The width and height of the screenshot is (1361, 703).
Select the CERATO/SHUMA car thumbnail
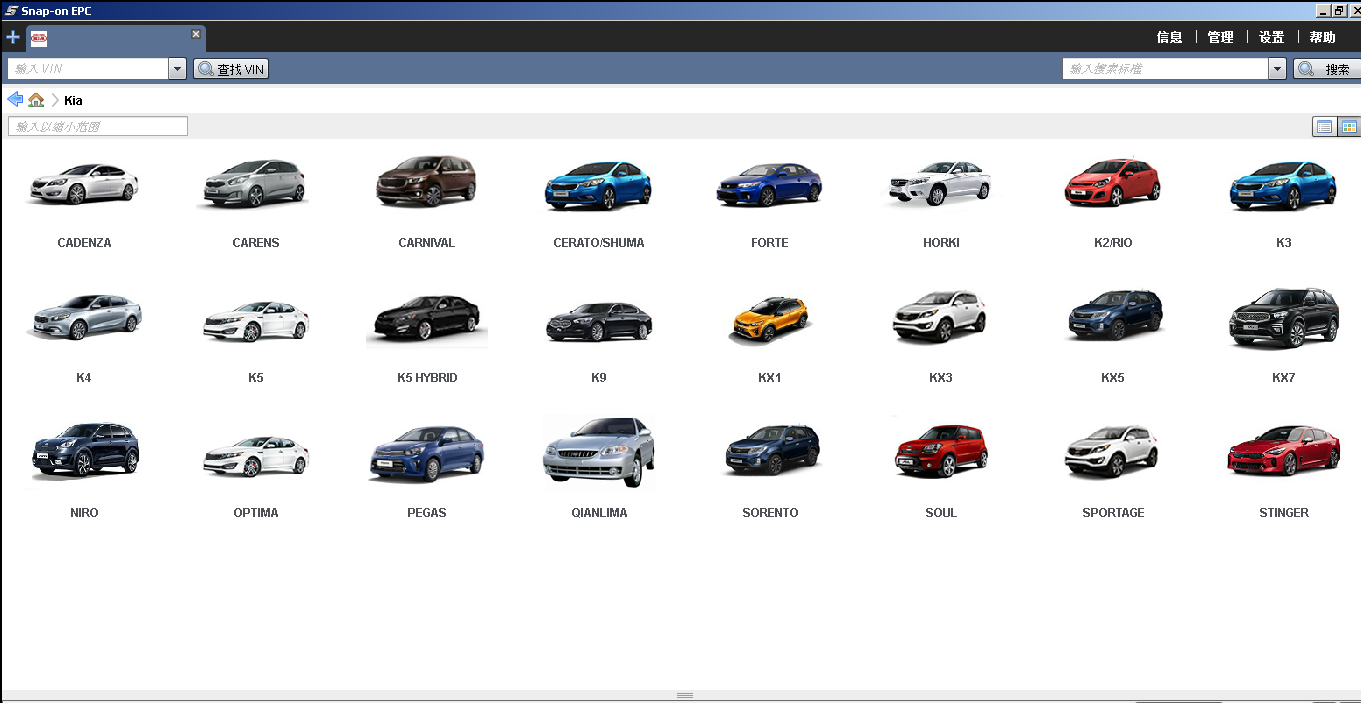click(x=598, y=186)
